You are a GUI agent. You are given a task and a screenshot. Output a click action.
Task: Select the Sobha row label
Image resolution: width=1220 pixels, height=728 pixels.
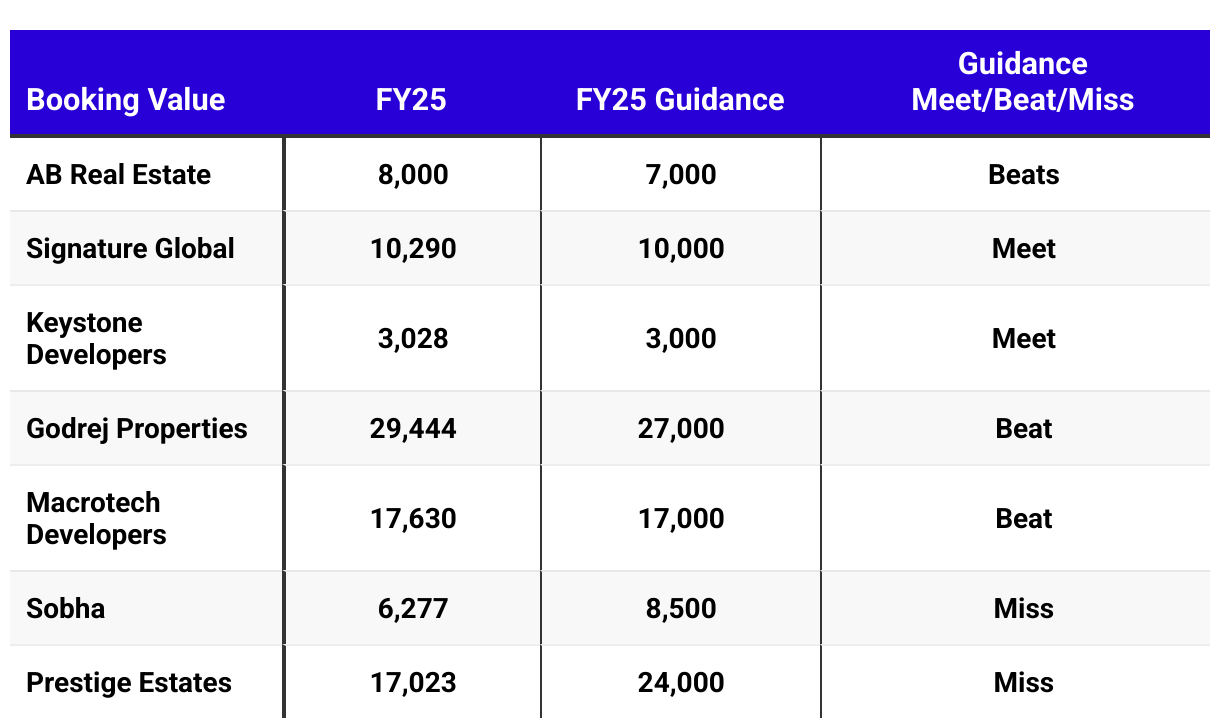[66, 609]
